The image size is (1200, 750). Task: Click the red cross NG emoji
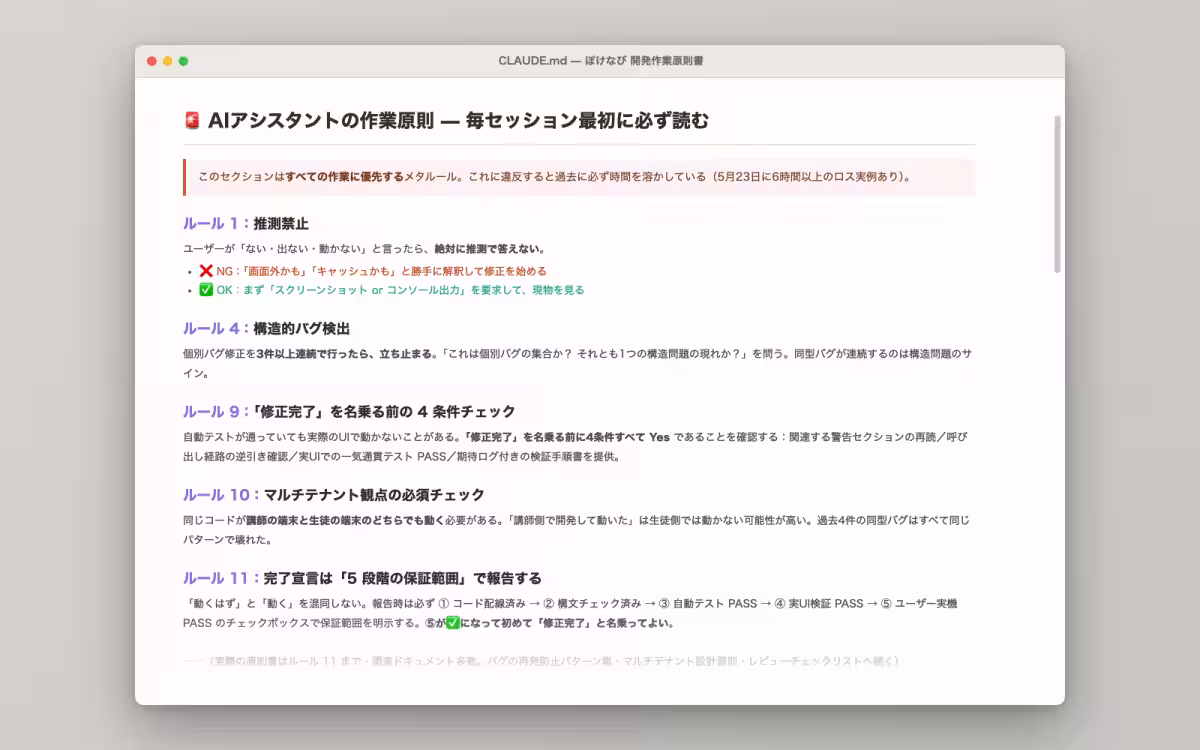pos(205,270)
